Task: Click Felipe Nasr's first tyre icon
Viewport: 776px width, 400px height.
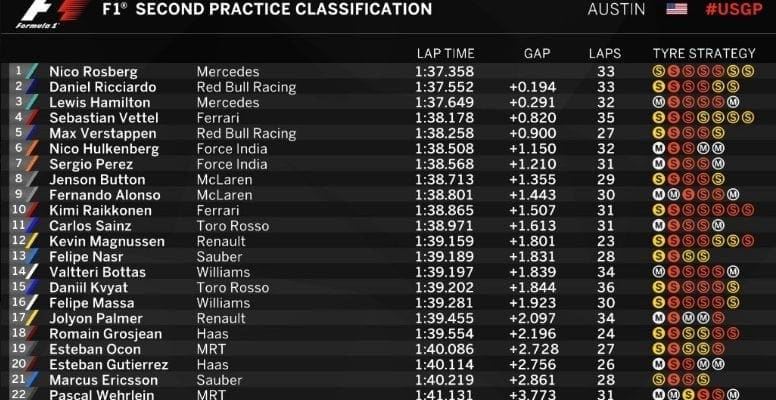Action: [658, 256]
